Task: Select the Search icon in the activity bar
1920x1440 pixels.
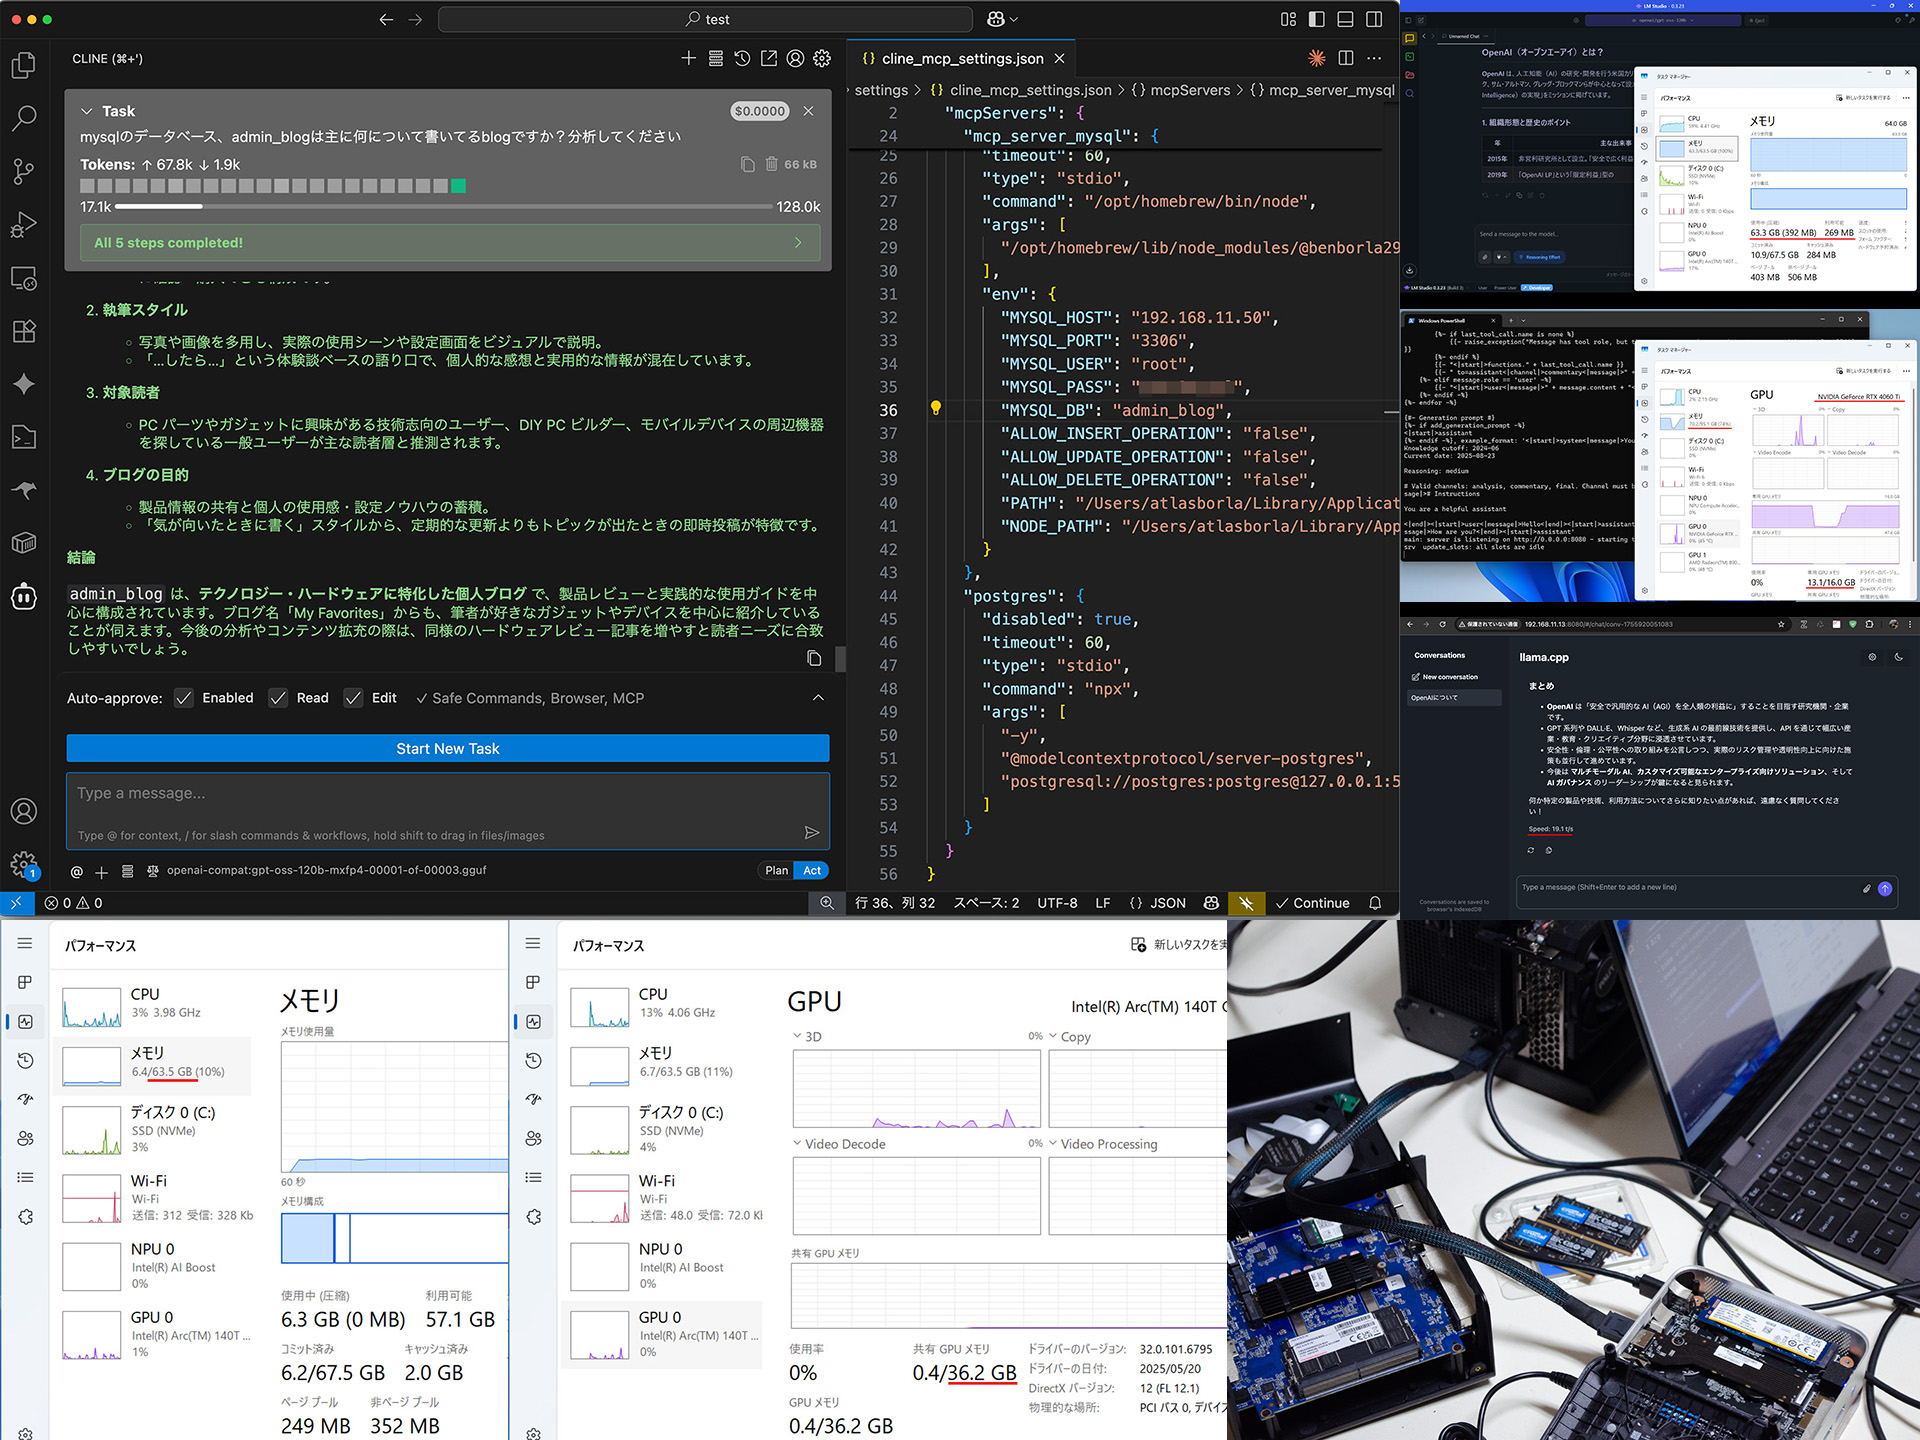Action: pos(24,117)
